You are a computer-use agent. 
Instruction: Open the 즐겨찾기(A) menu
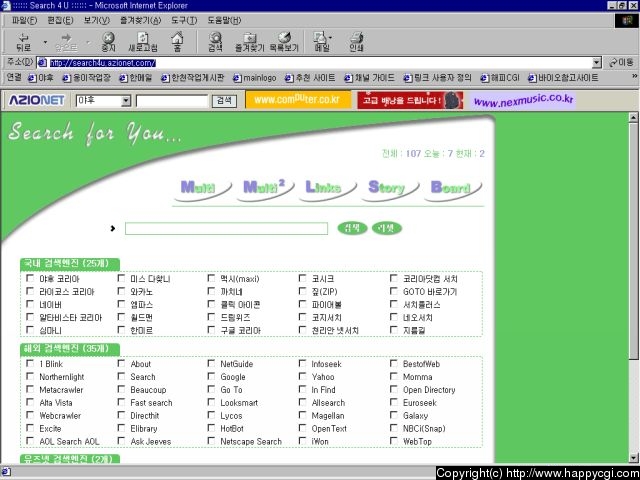tap(140, 20)
